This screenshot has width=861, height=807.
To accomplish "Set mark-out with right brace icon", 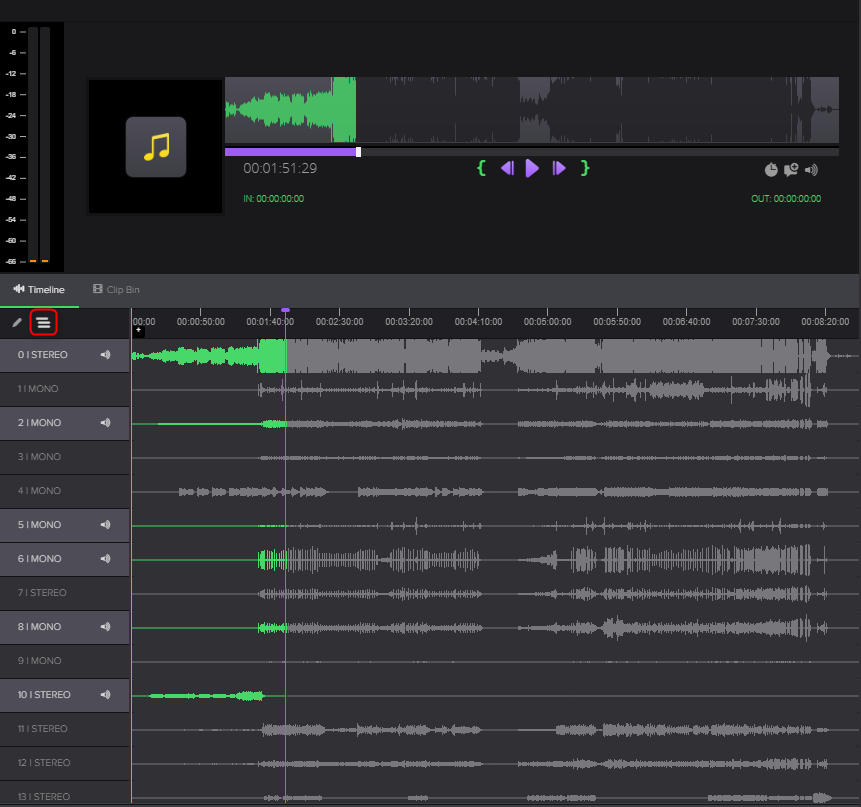I will pos(585,168).
